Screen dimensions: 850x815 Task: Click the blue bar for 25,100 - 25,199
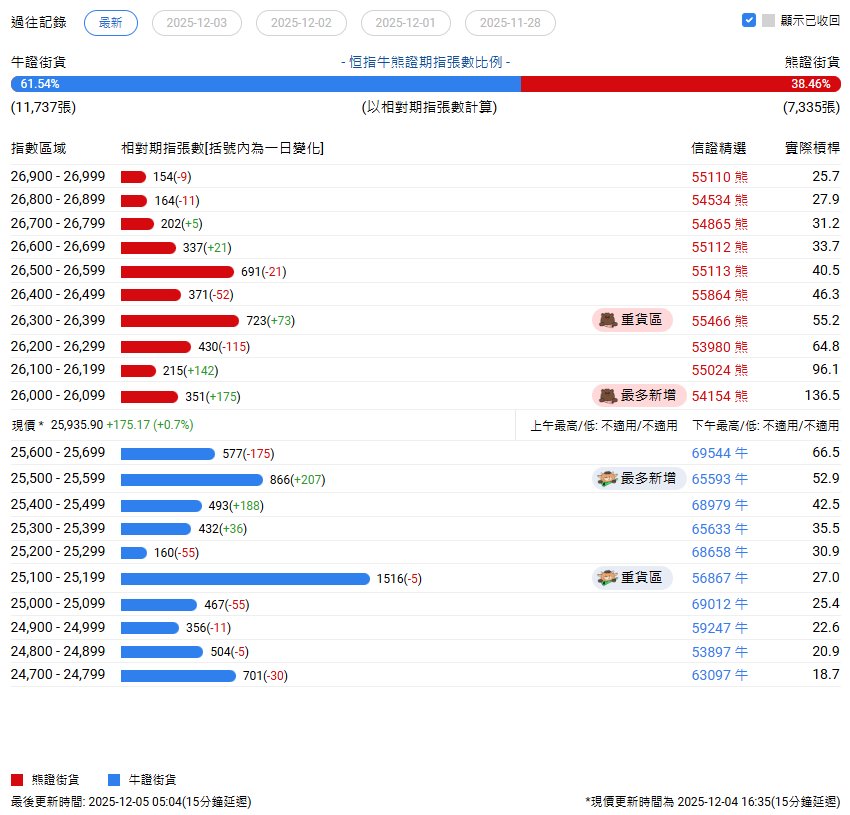pyautogui.click(x=245, y=579)
